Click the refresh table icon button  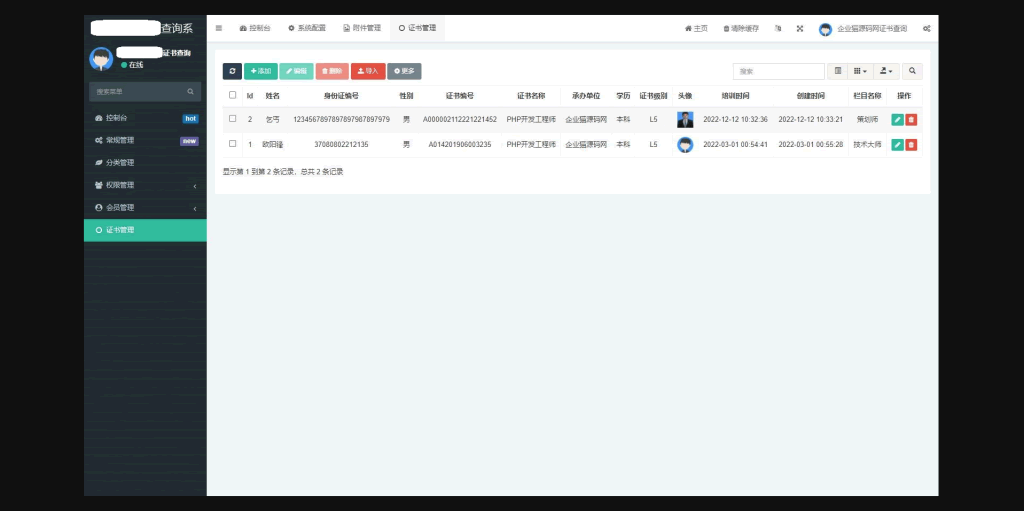coord(232,71)
